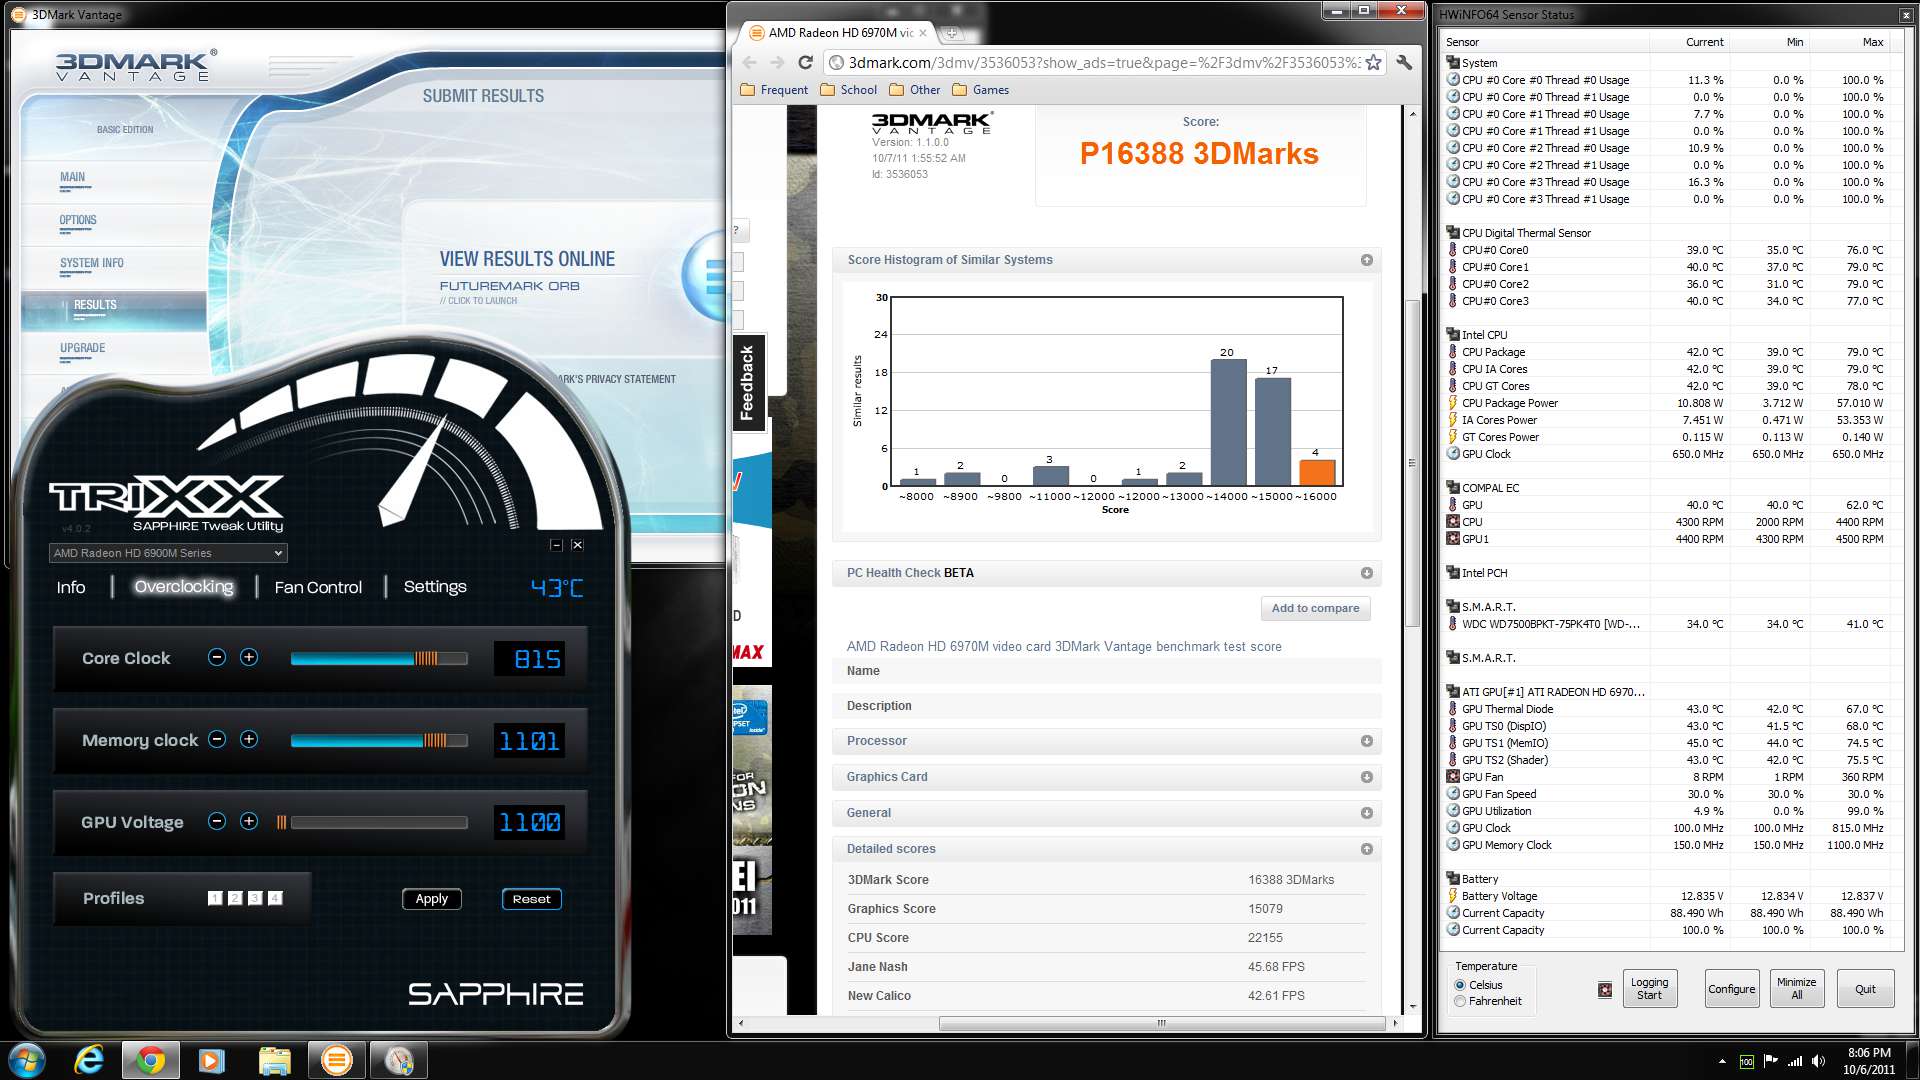The height and width of the screenshot is (1080, 1920).
Task: Increase Memory clock with plus button
Action: pyautogui.click(x=249, y=739)
